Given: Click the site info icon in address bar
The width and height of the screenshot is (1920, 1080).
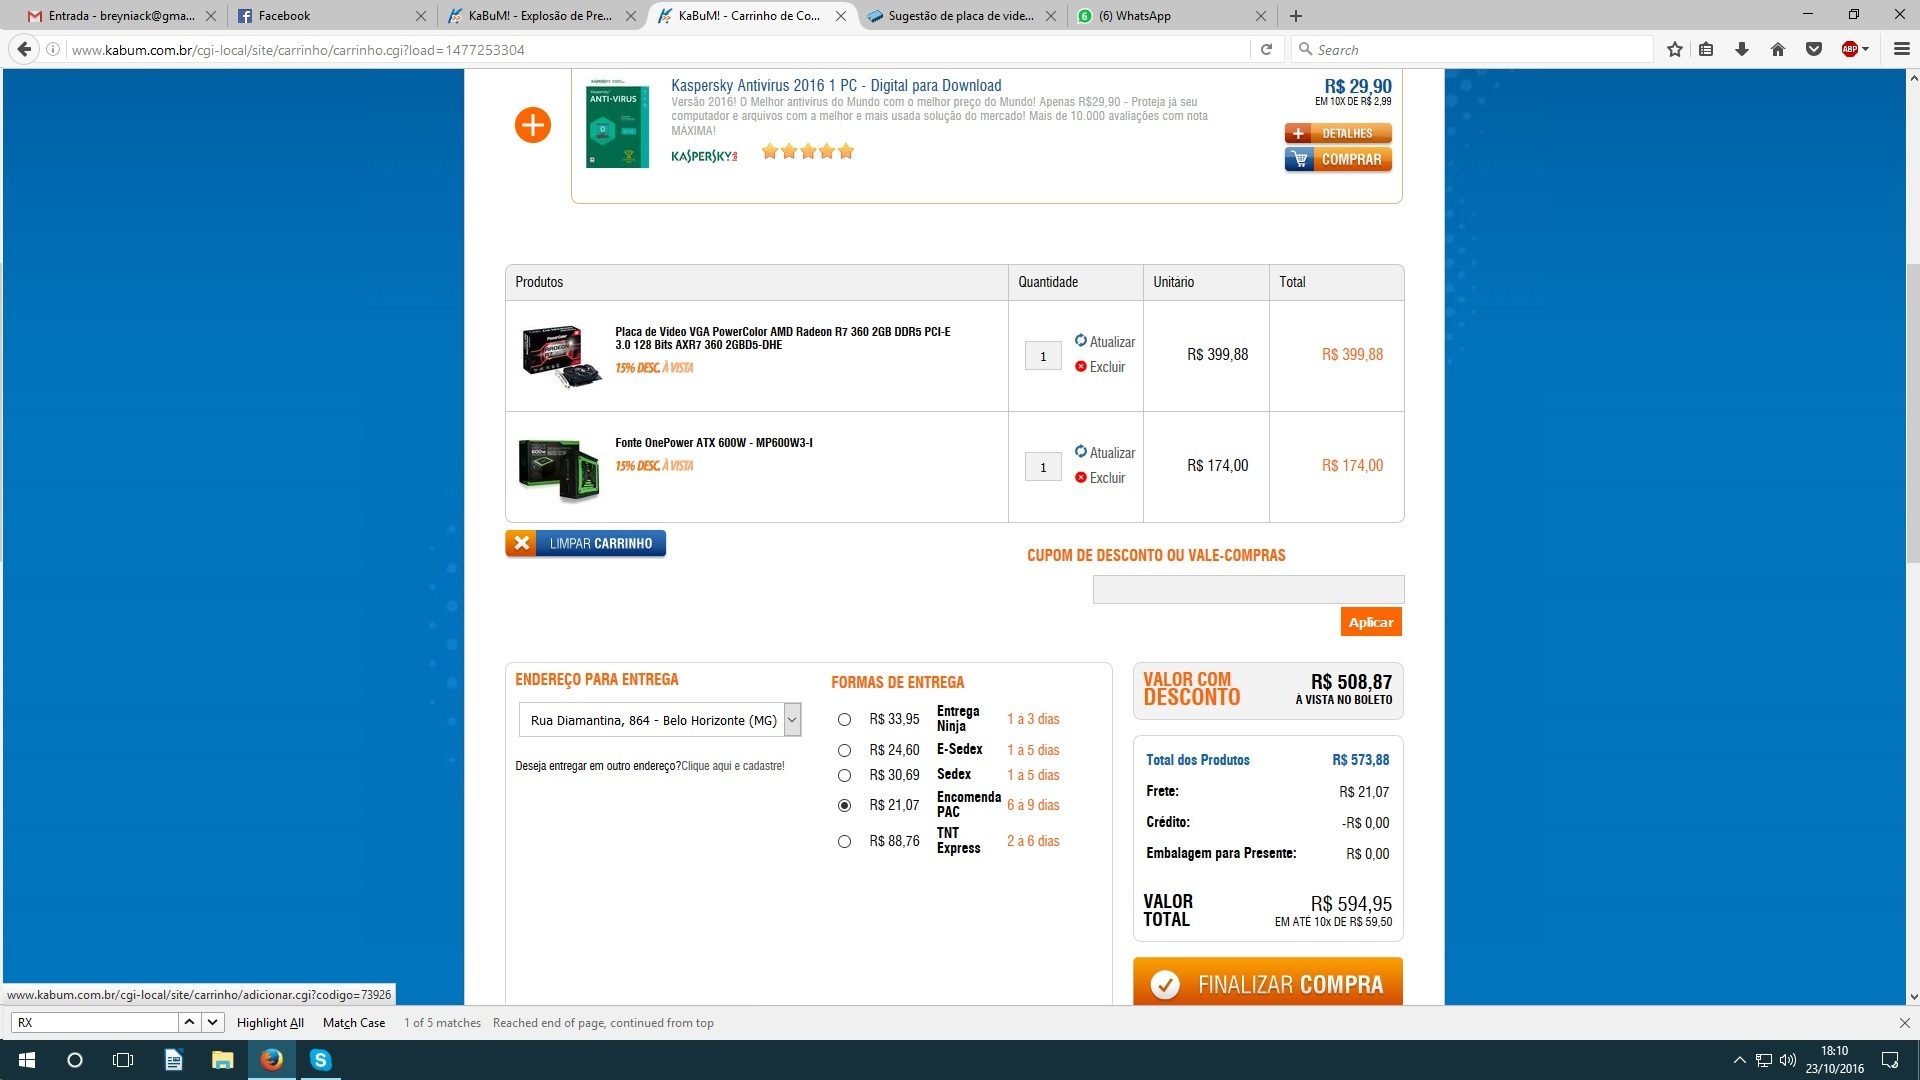Looking at the screenshot, I should pos(53,49).
